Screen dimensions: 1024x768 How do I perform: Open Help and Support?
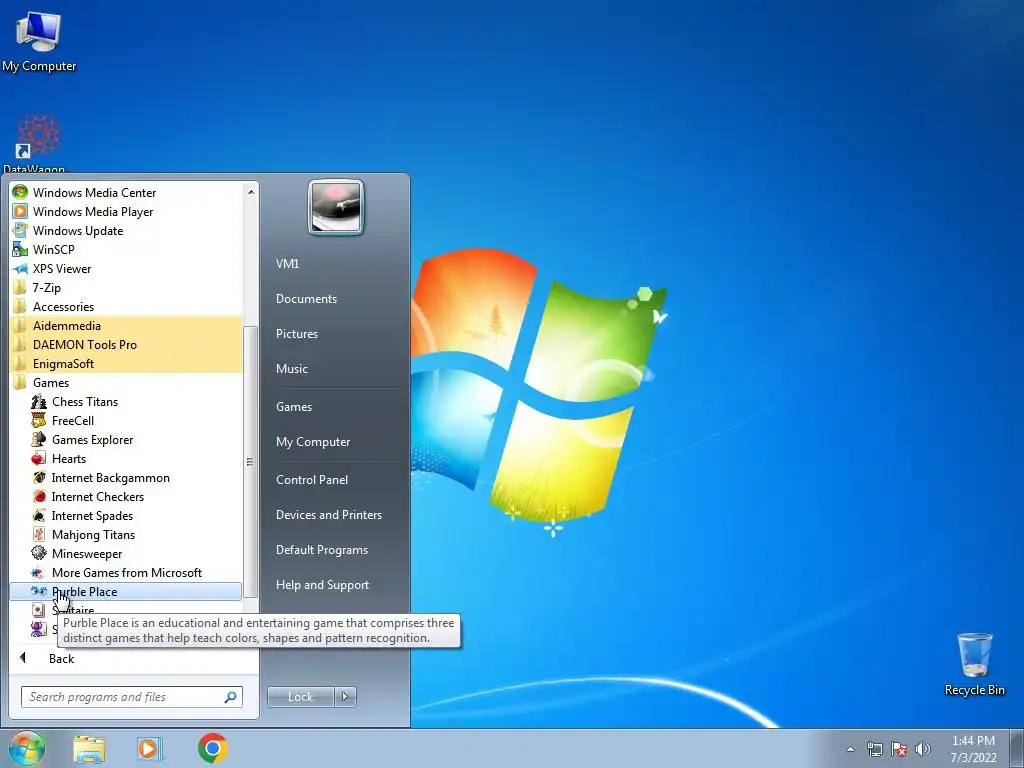pyautogui.click(x=322, y=585)
